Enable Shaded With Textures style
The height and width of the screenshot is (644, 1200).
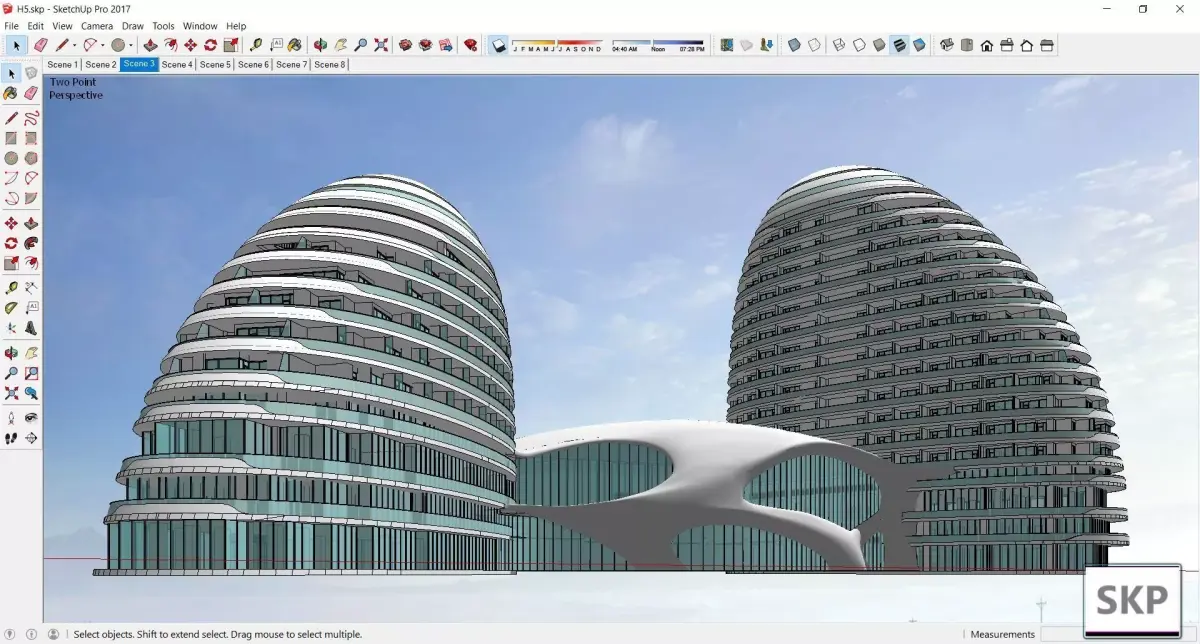coord(899,45)
